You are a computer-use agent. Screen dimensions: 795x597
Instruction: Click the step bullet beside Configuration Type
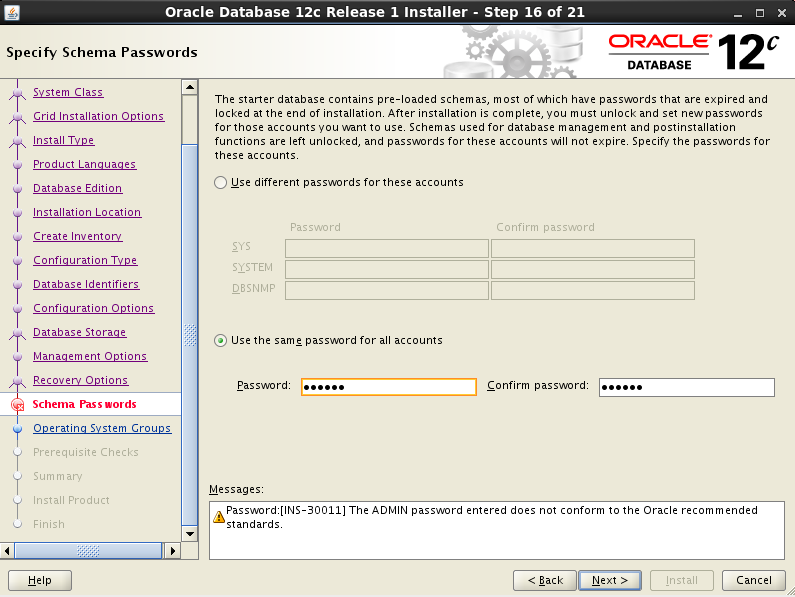click(18, 261)
